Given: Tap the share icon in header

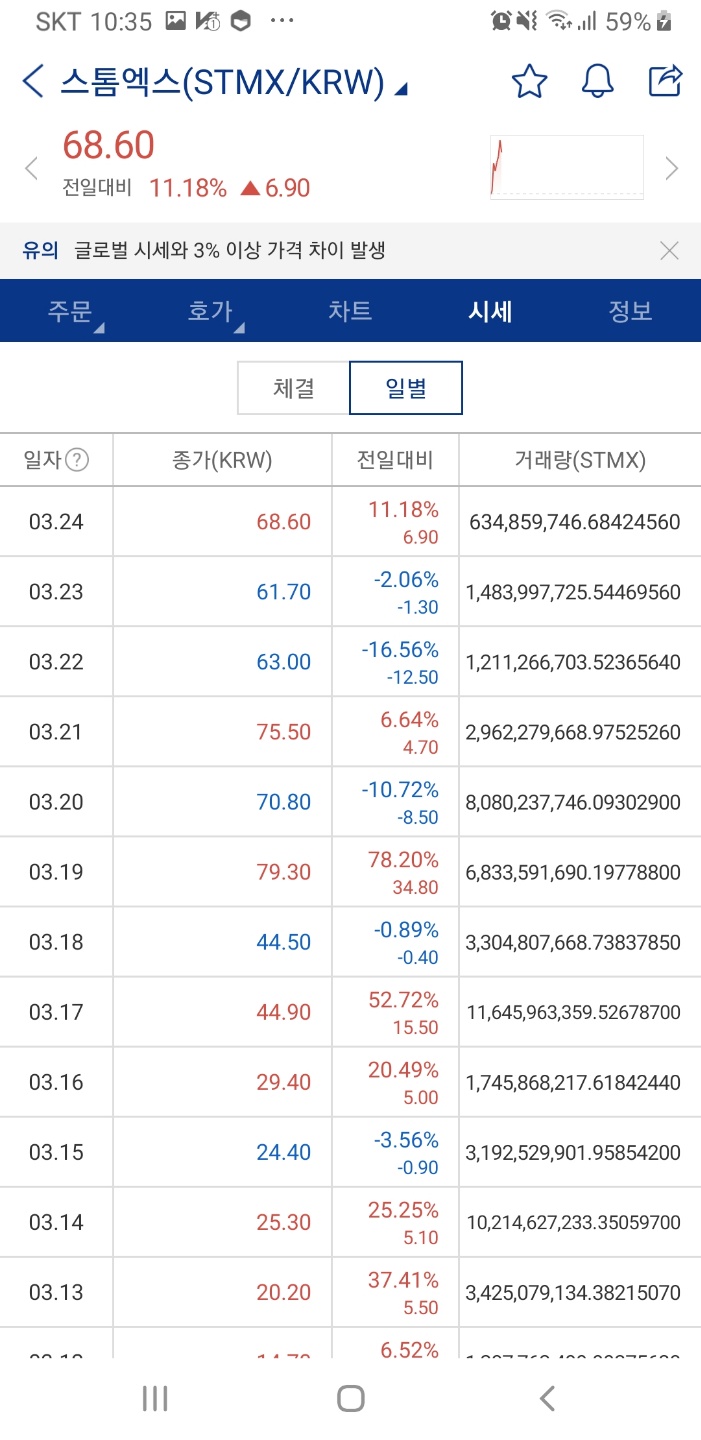Looking at the screenshot, I should tap(665, 81).
